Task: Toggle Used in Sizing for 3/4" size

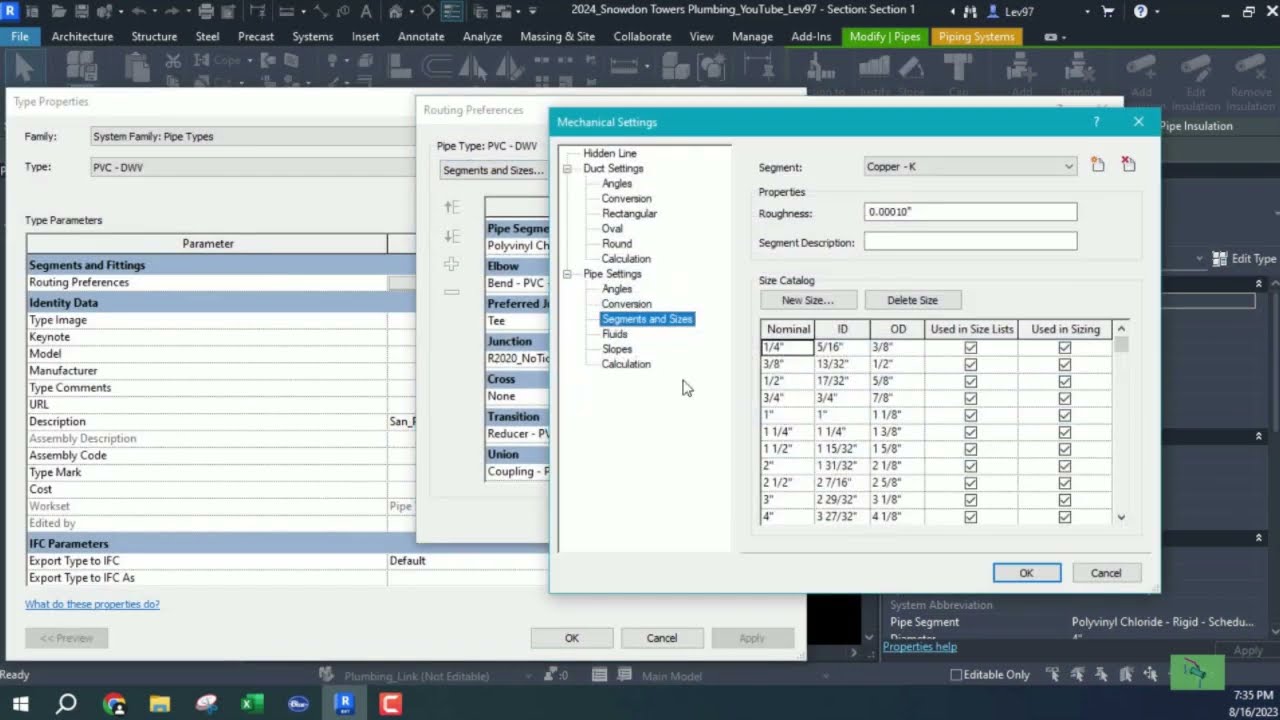Action: [x=1064, y=398]
